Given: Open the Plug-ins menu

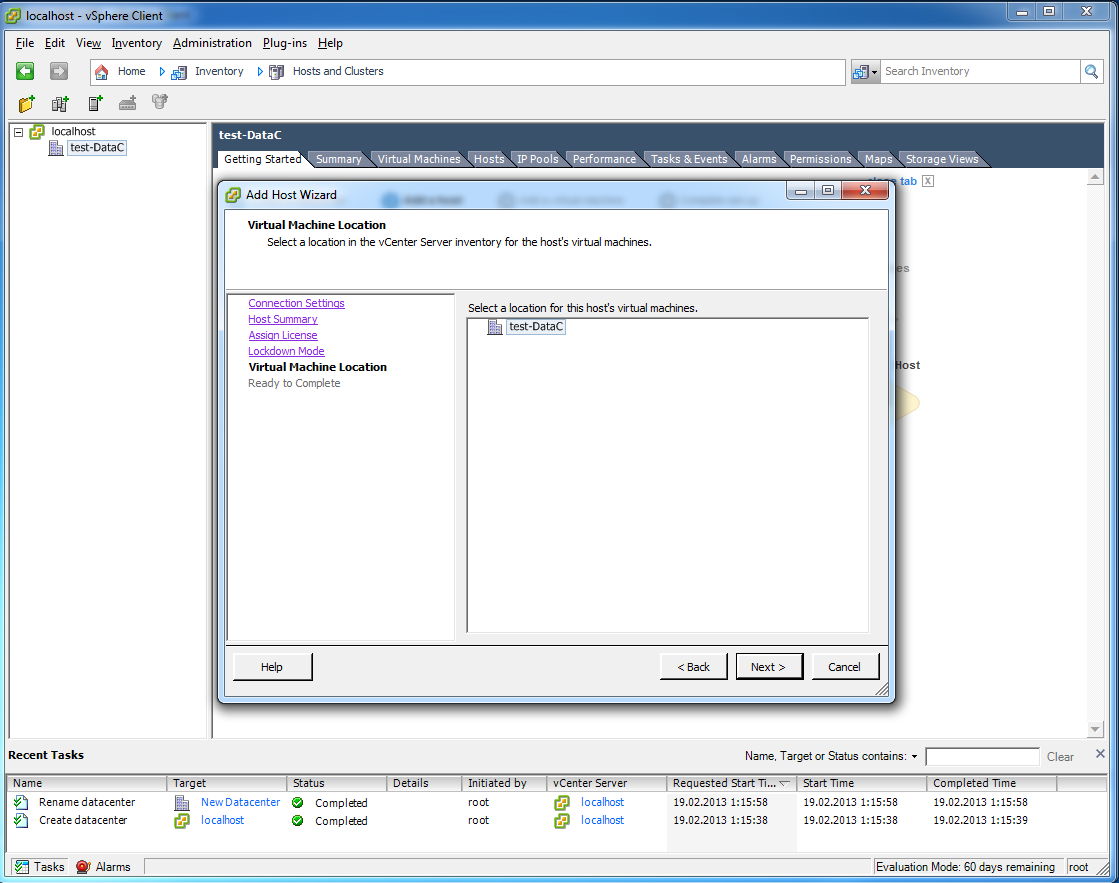Looking at the screenshot, I should click(x=284, y=43).
